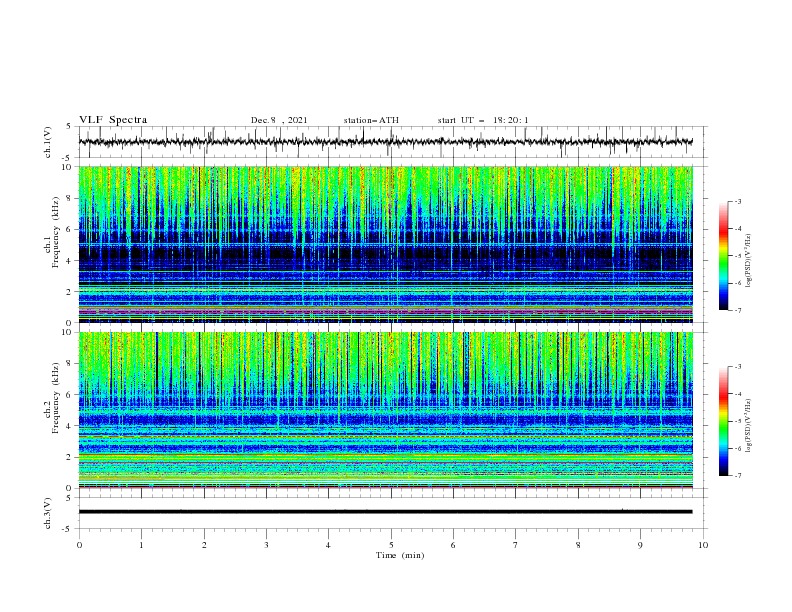792x612 pixels.
Task: Click the '2' tick on time axis
Action: click(204, 545)
